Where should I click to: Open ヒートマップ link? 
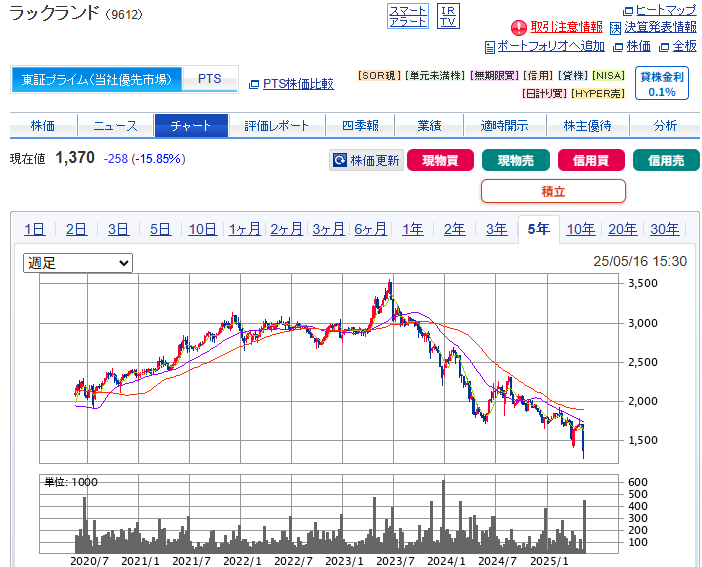pyautogui.click(x=666, y=10)
